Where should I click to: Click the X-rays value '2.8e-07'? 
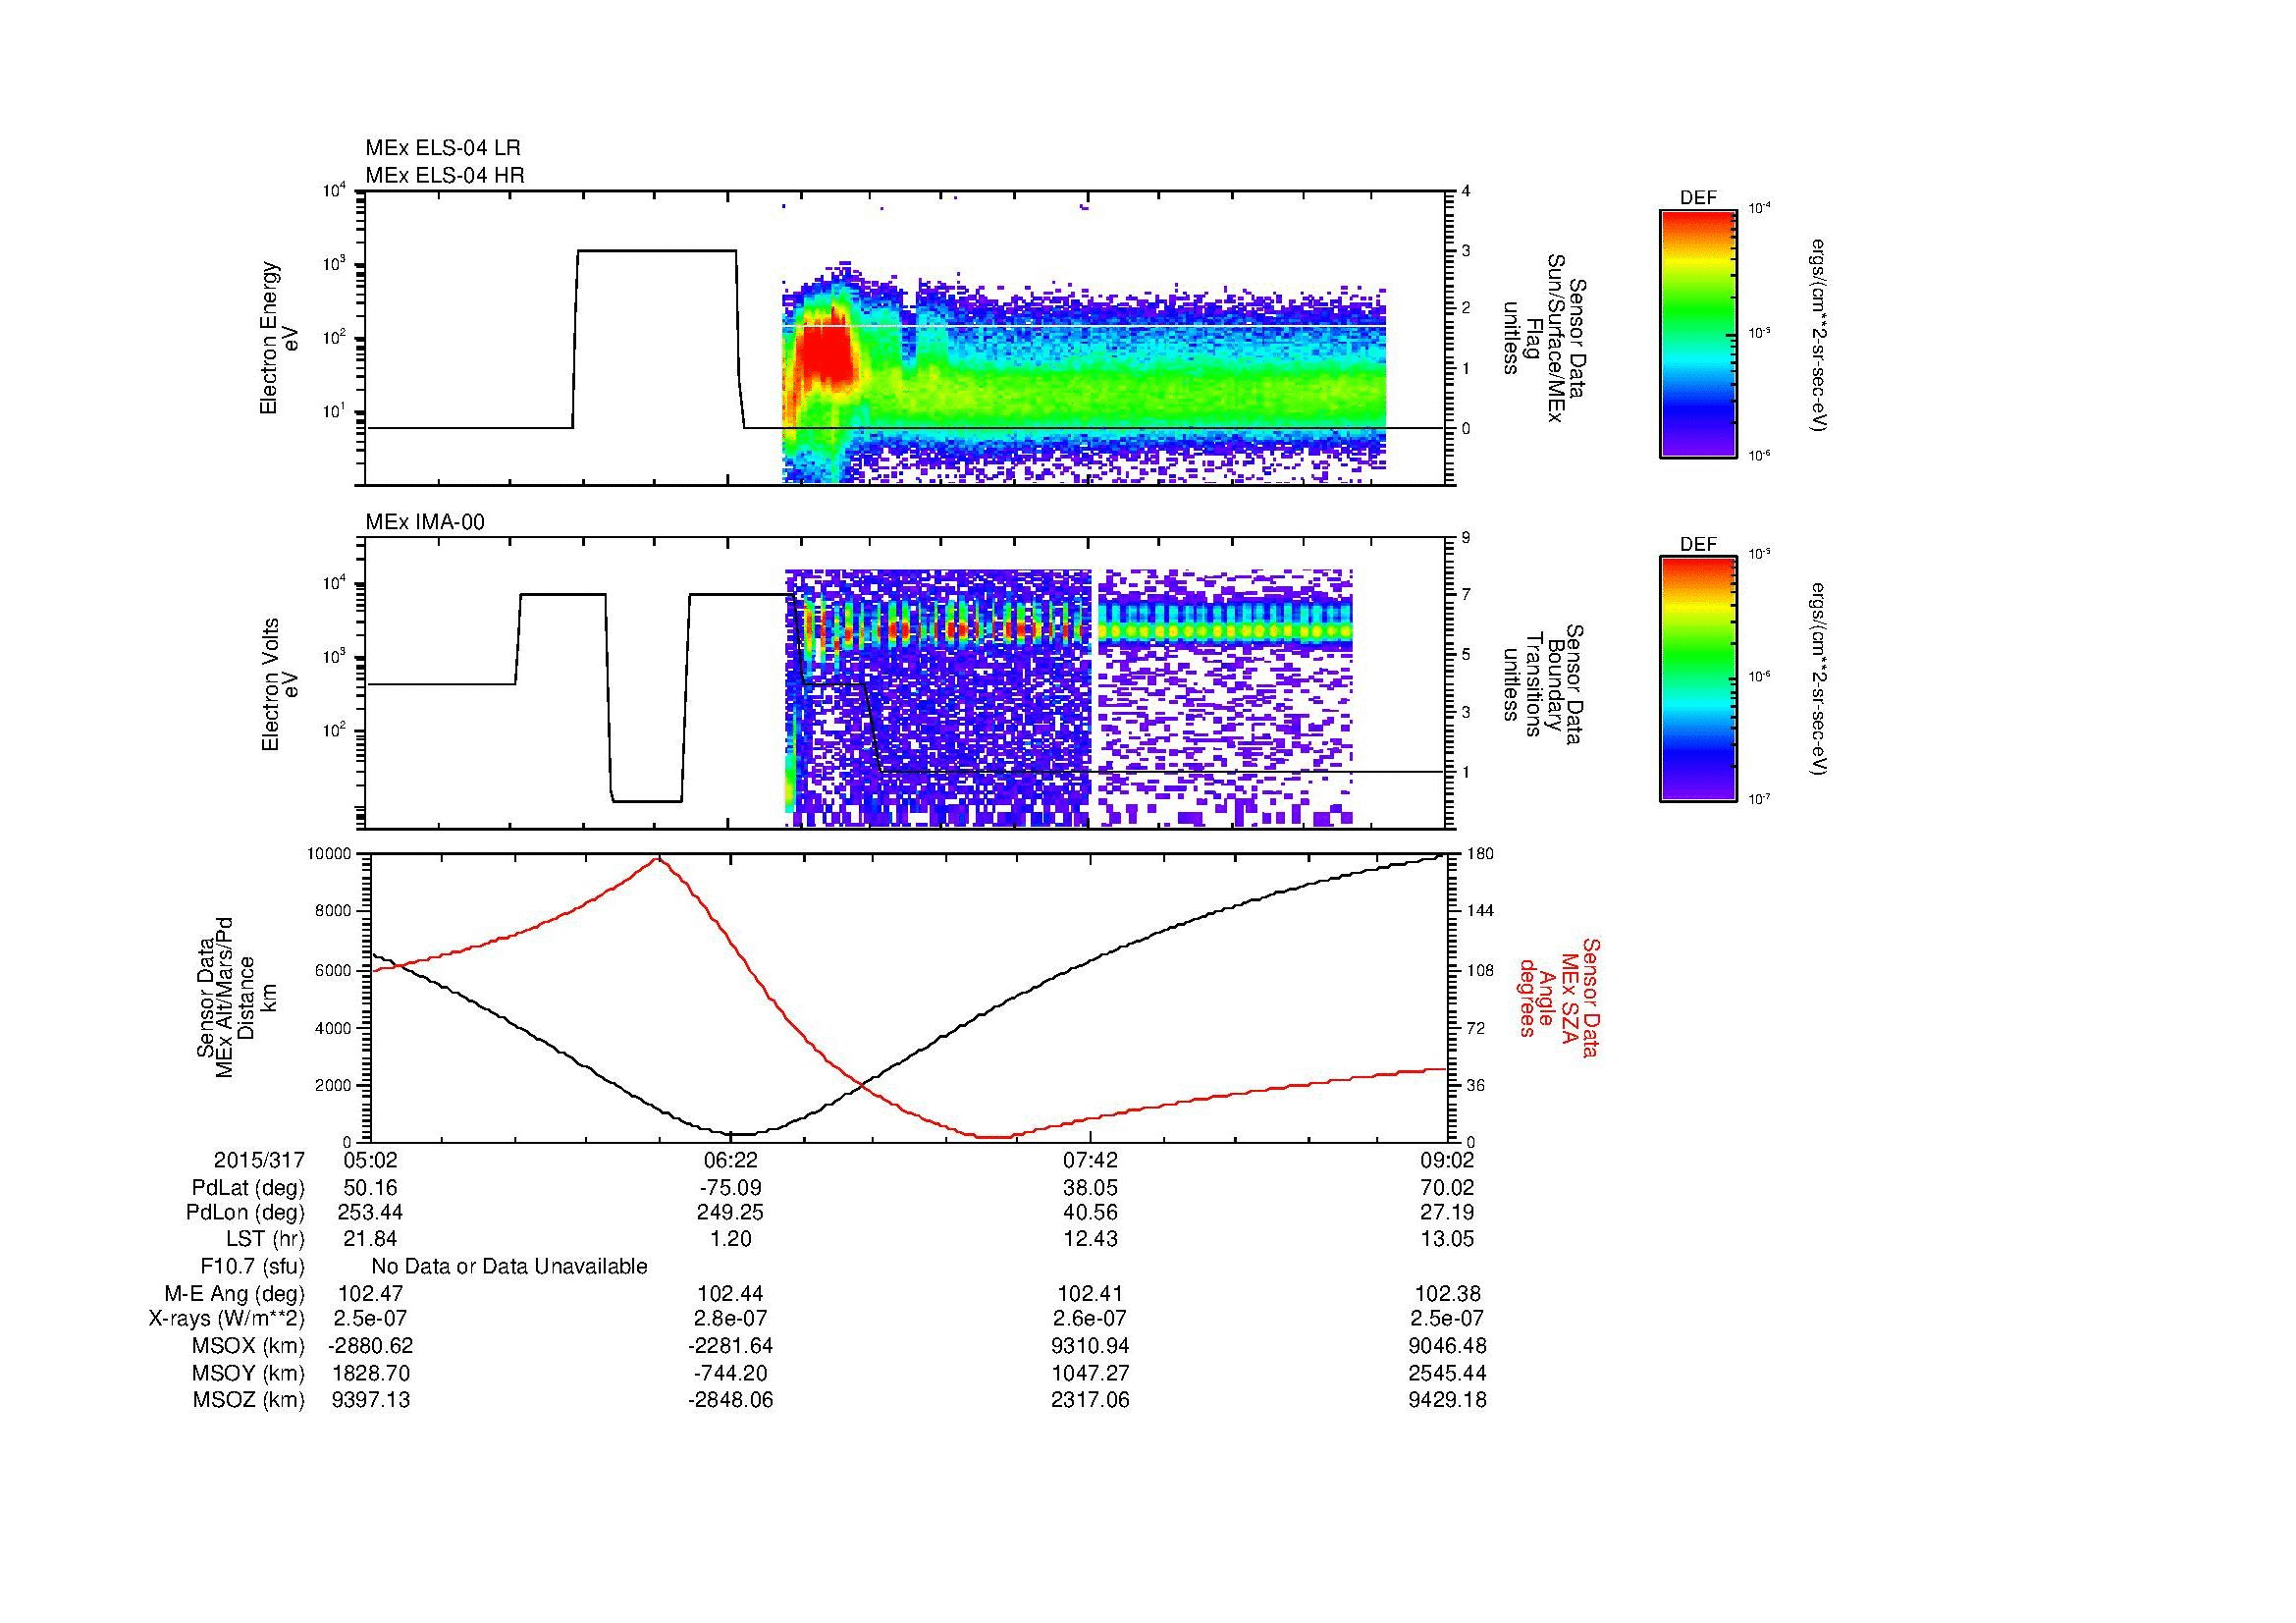[731, 1319]
